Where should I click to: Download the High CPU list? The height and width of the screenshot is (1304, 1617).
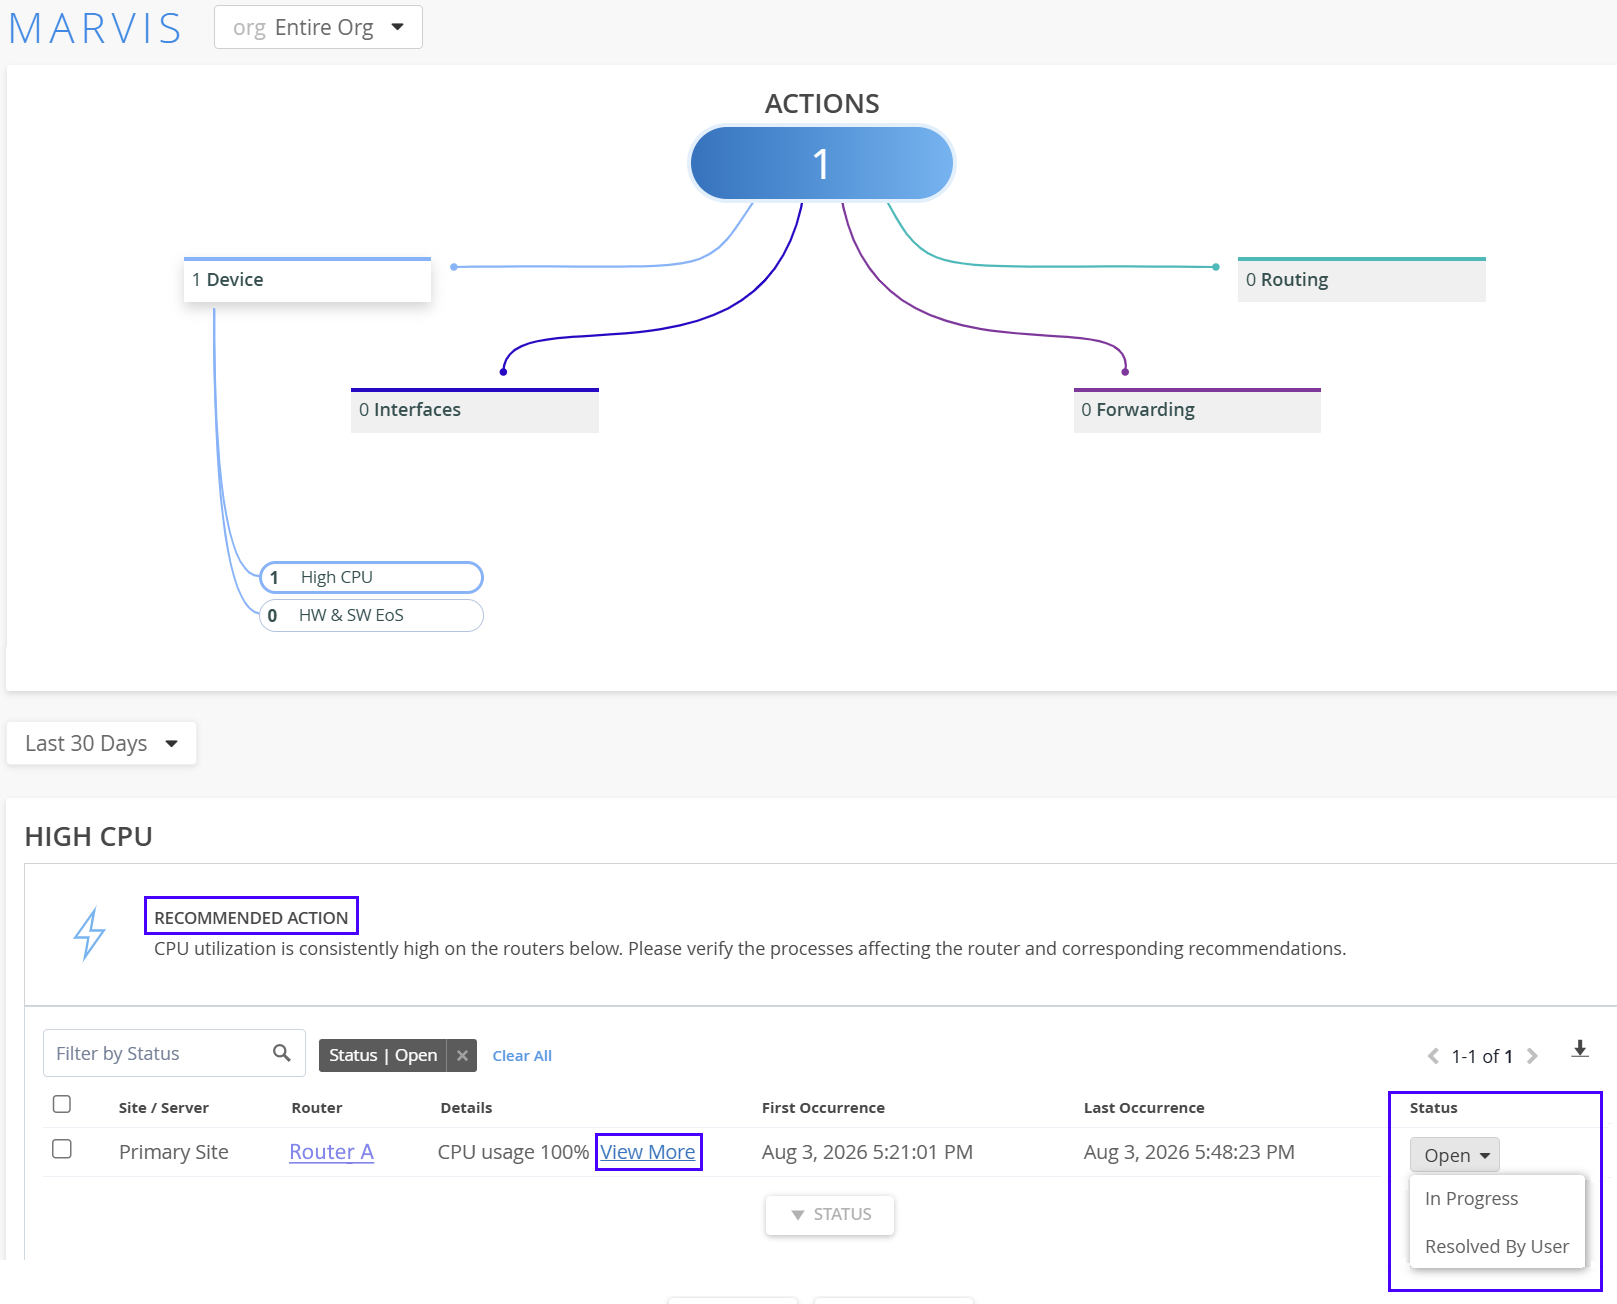[1580, 1049]
